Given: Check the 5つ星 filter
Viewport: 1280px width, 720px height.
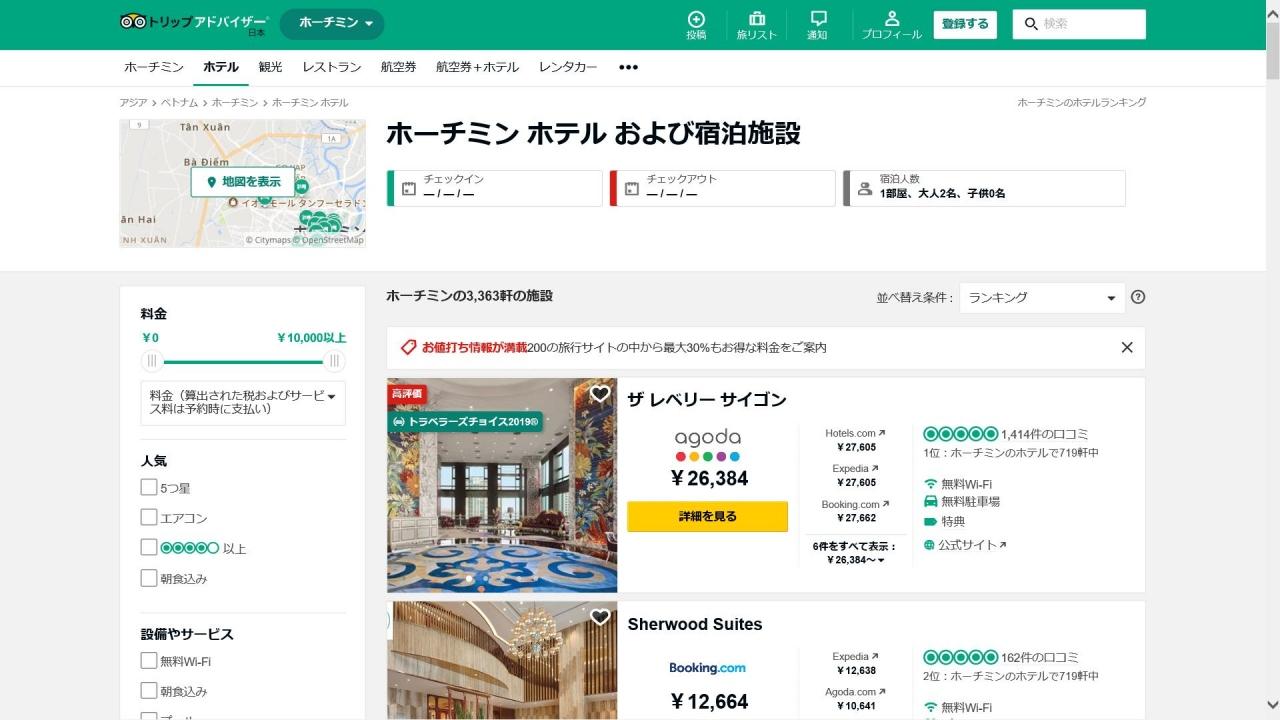Looking at the screenshot, I should pos(149,488).
